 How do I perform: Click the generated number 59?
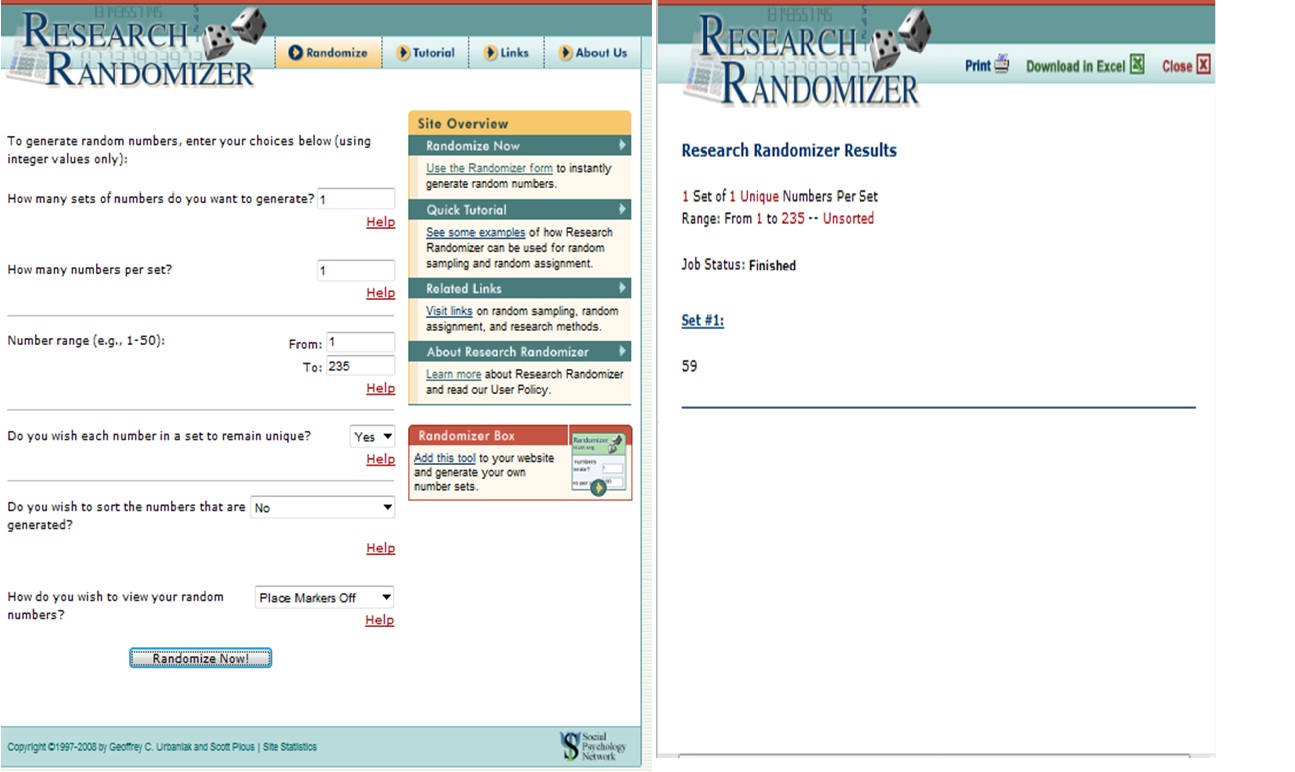[689, 366]
